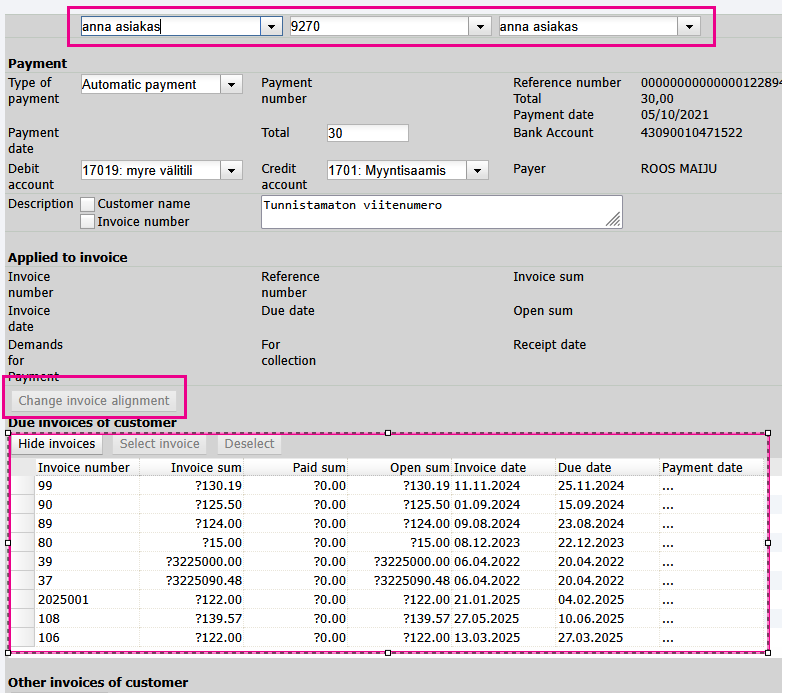Click the payment date value 05/10/2021
Screen dimensions: 790x700
click(675, 115)
